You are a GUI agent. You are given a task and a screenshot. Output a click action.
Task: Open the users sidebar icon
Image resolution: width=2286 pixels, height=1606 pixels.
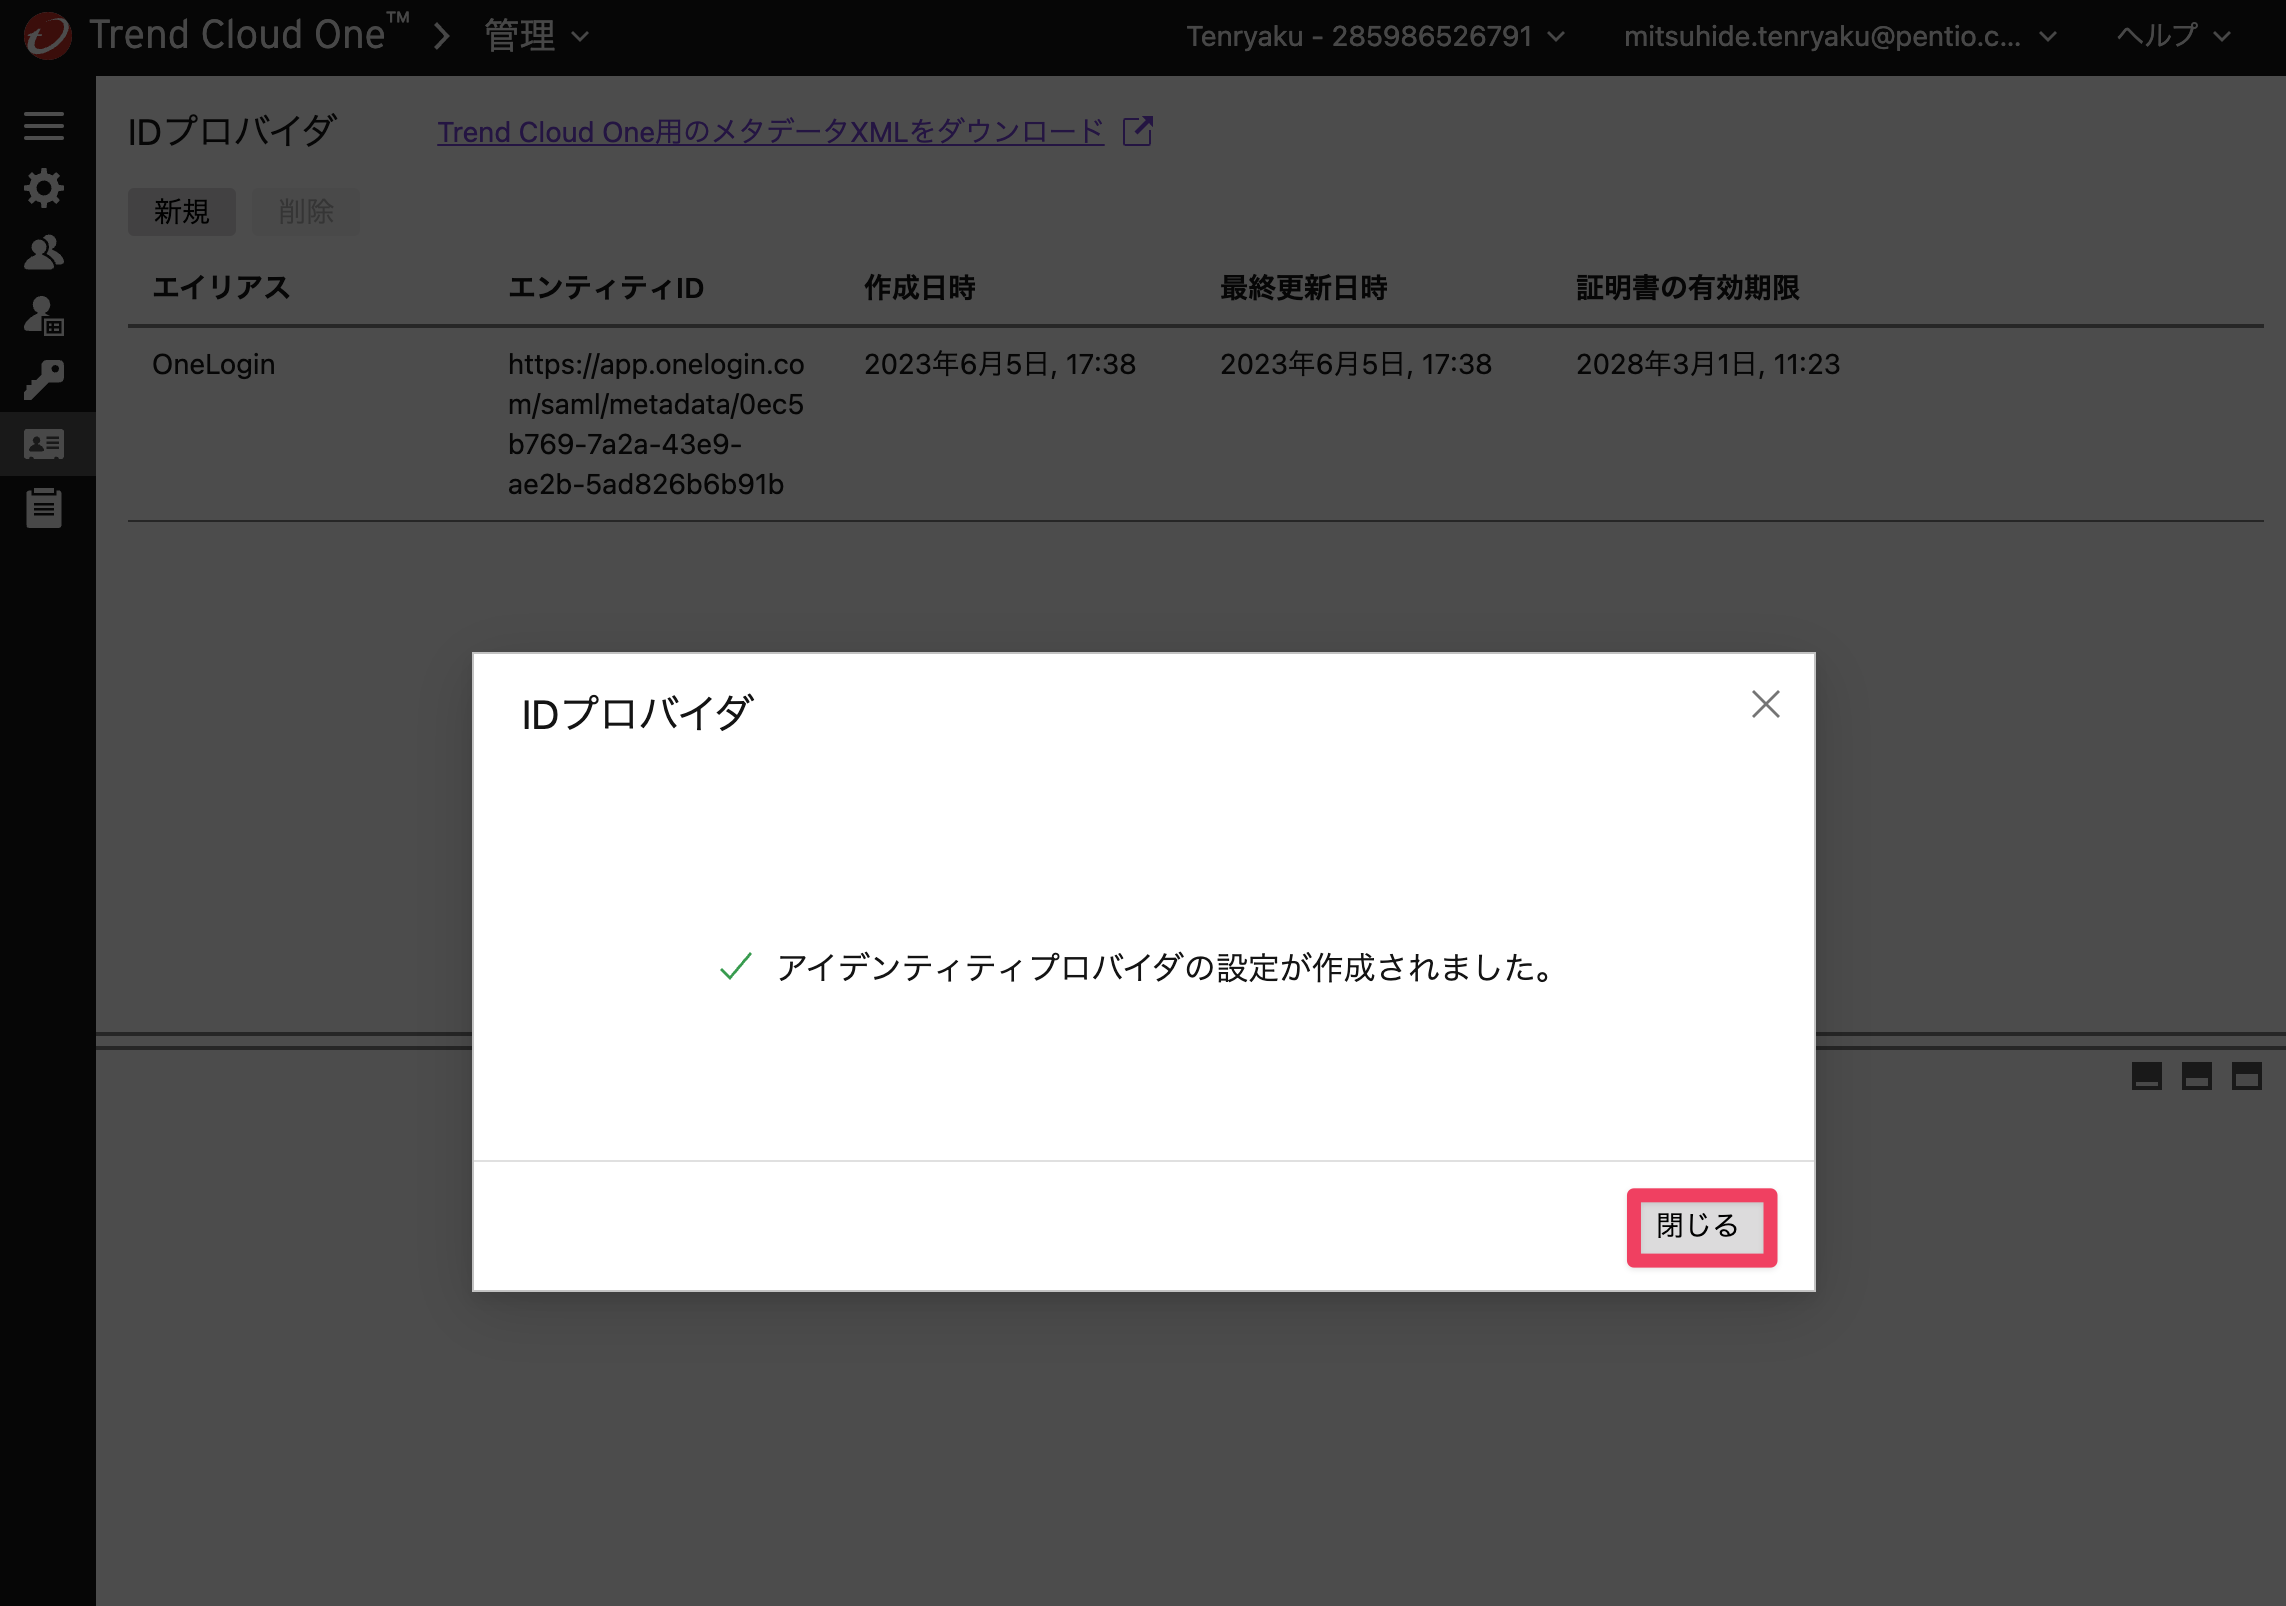(x=44, y=252)
